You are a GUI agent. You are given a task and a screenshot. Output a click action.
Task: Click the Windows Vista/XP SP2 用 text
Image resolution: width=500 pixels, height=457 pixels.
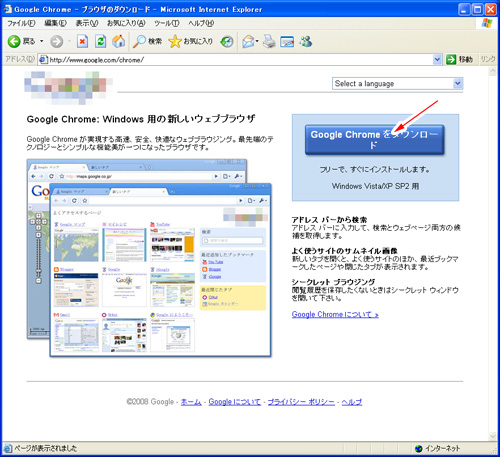pyautogui.click(x=375, y=186)
